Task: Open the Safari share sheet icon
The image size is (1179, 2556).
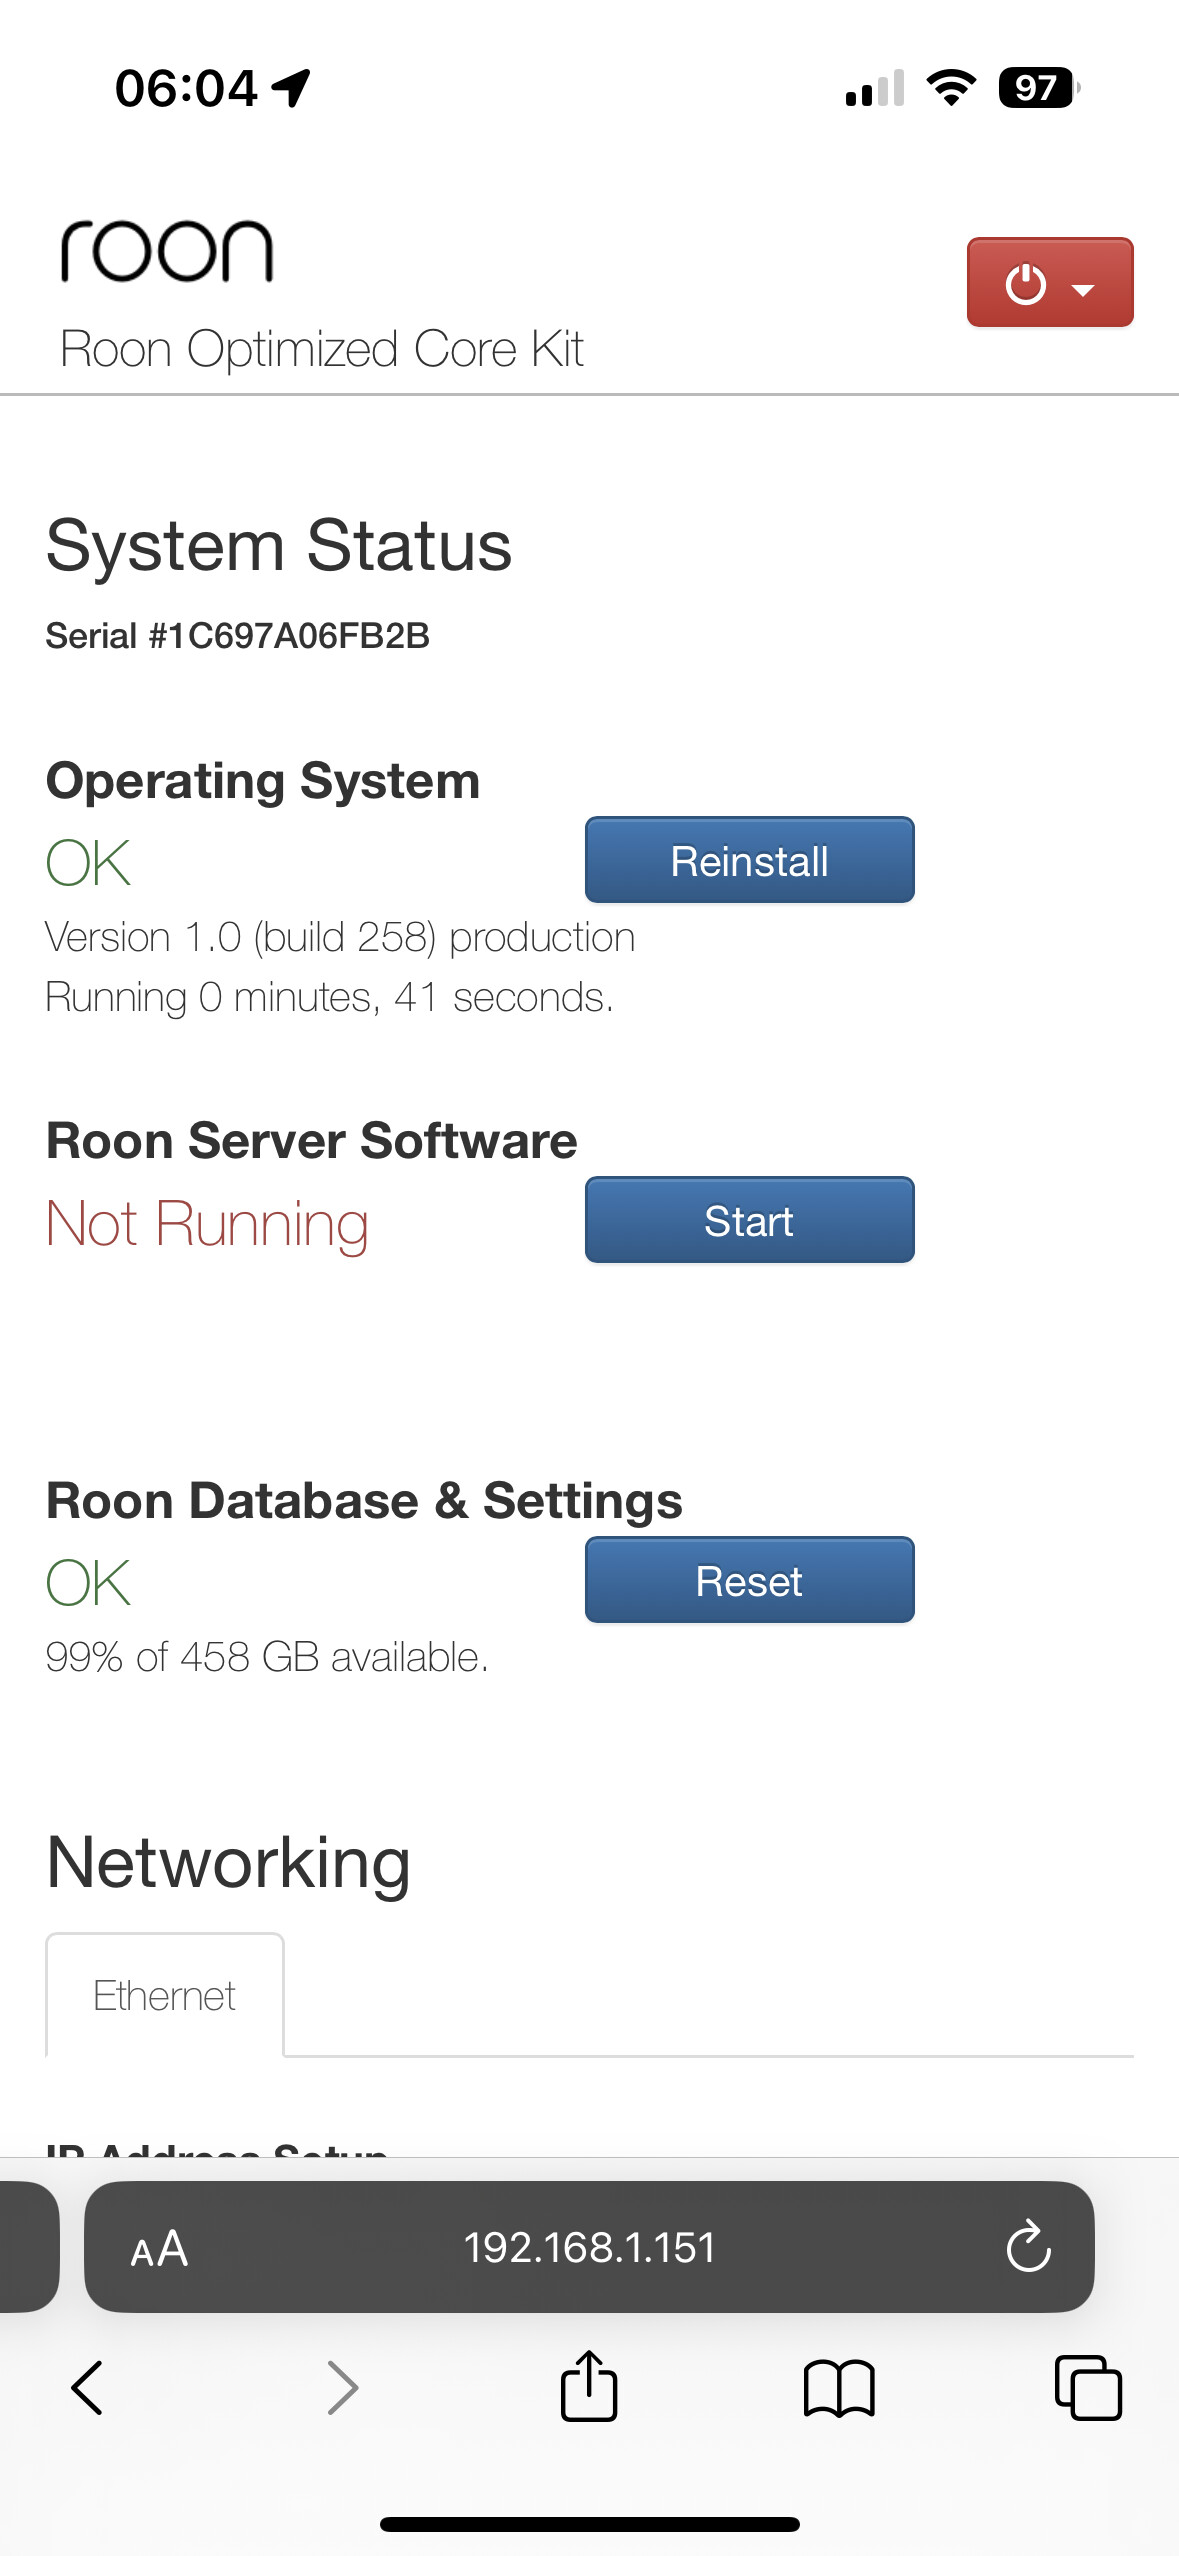Action: [x=589, y=2386]
